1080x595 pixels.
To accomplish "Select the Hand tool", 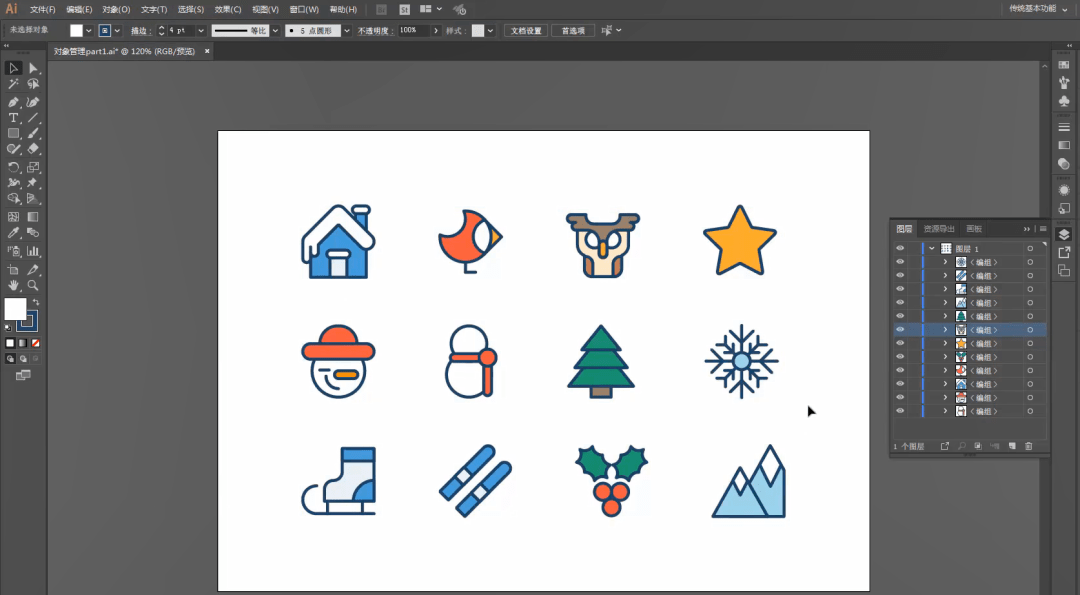I will [13, 285].
